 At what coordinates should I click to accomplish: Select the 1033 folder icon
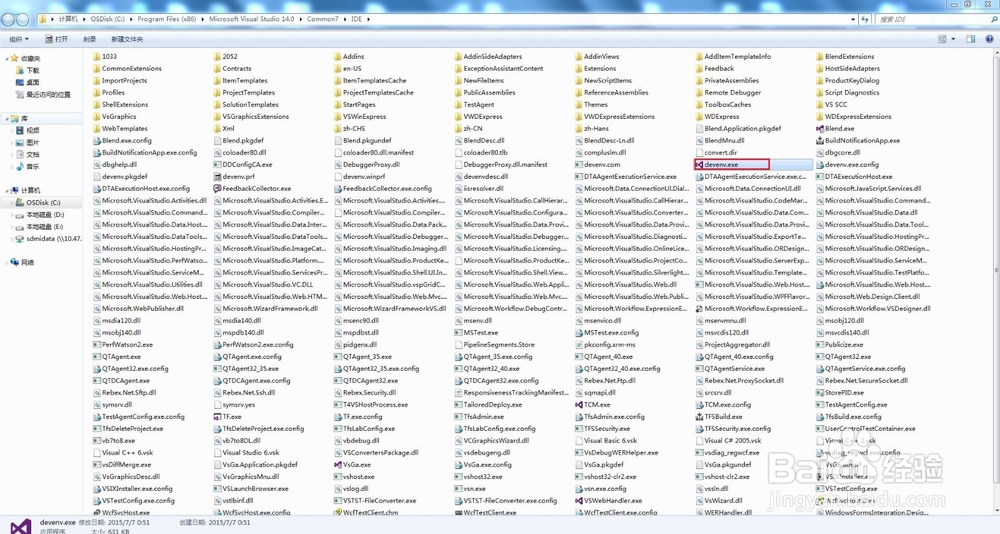point(97,56)
